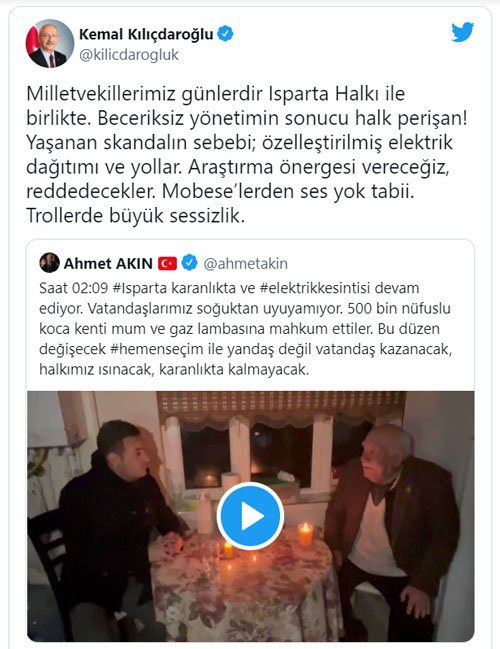This screenshot has height=649, width=500.
Task: Click the Ahmet AKIN display name
Action: tap(108, 263)
